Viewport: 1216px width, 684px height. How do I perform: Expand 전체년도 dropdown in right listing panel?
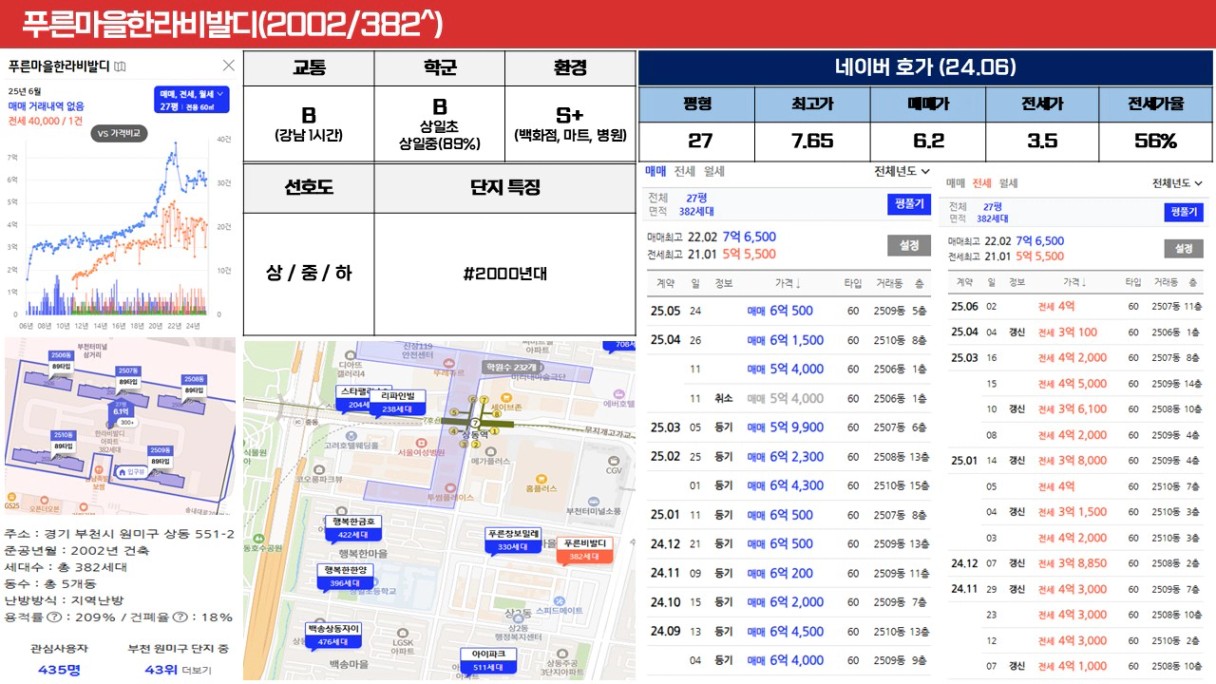(x=1178, y=183)
